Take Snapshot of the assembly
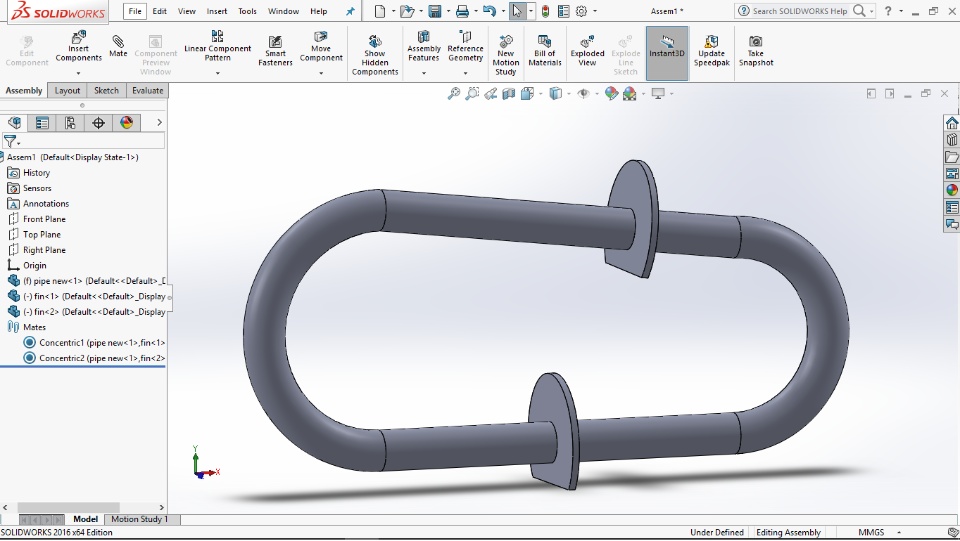960x541 pixels. [756, 50]
